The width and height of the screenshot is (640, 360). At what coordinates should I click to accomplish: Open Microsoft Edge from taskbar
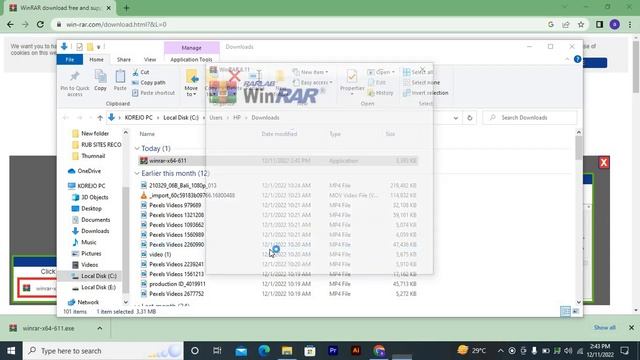point(264,351)
